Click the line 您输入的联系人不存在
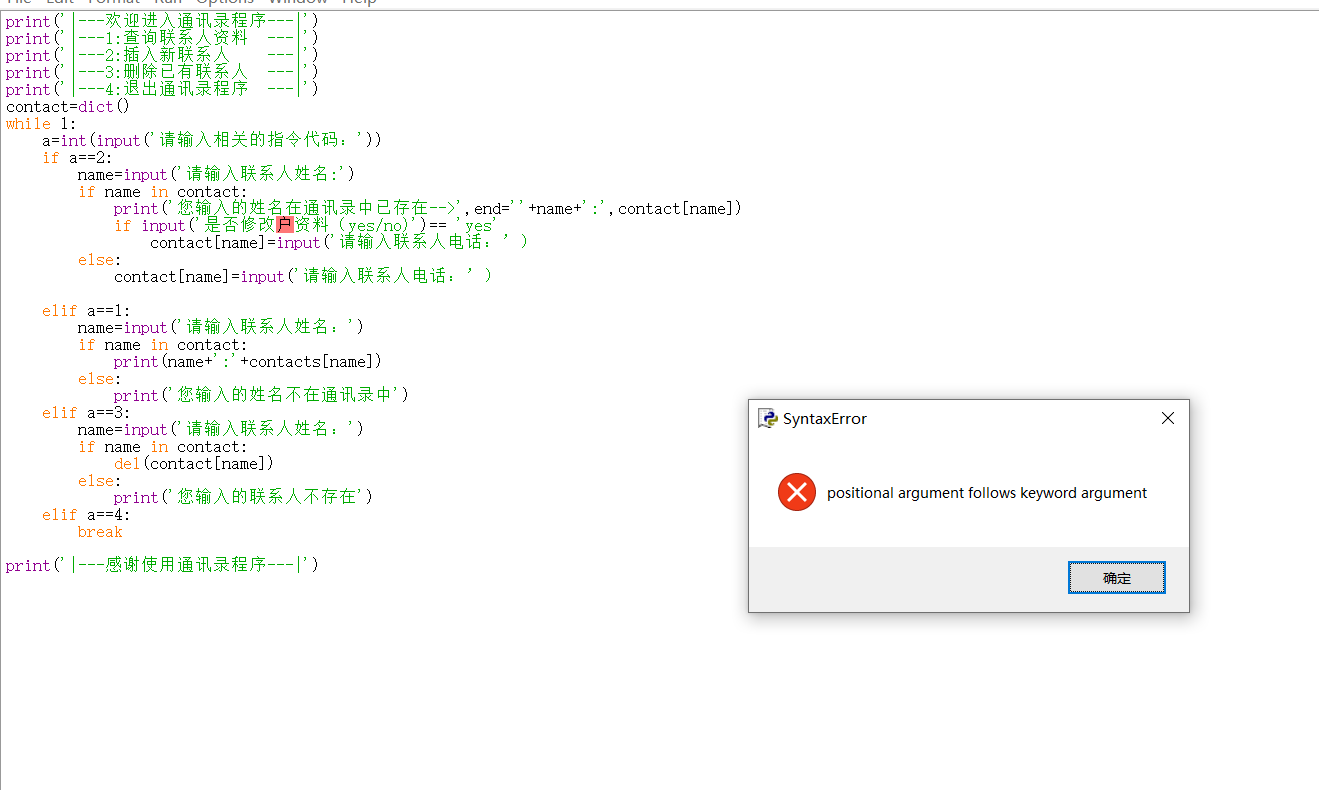Viewport: 1319px width, 790px height. click(243, 497)
